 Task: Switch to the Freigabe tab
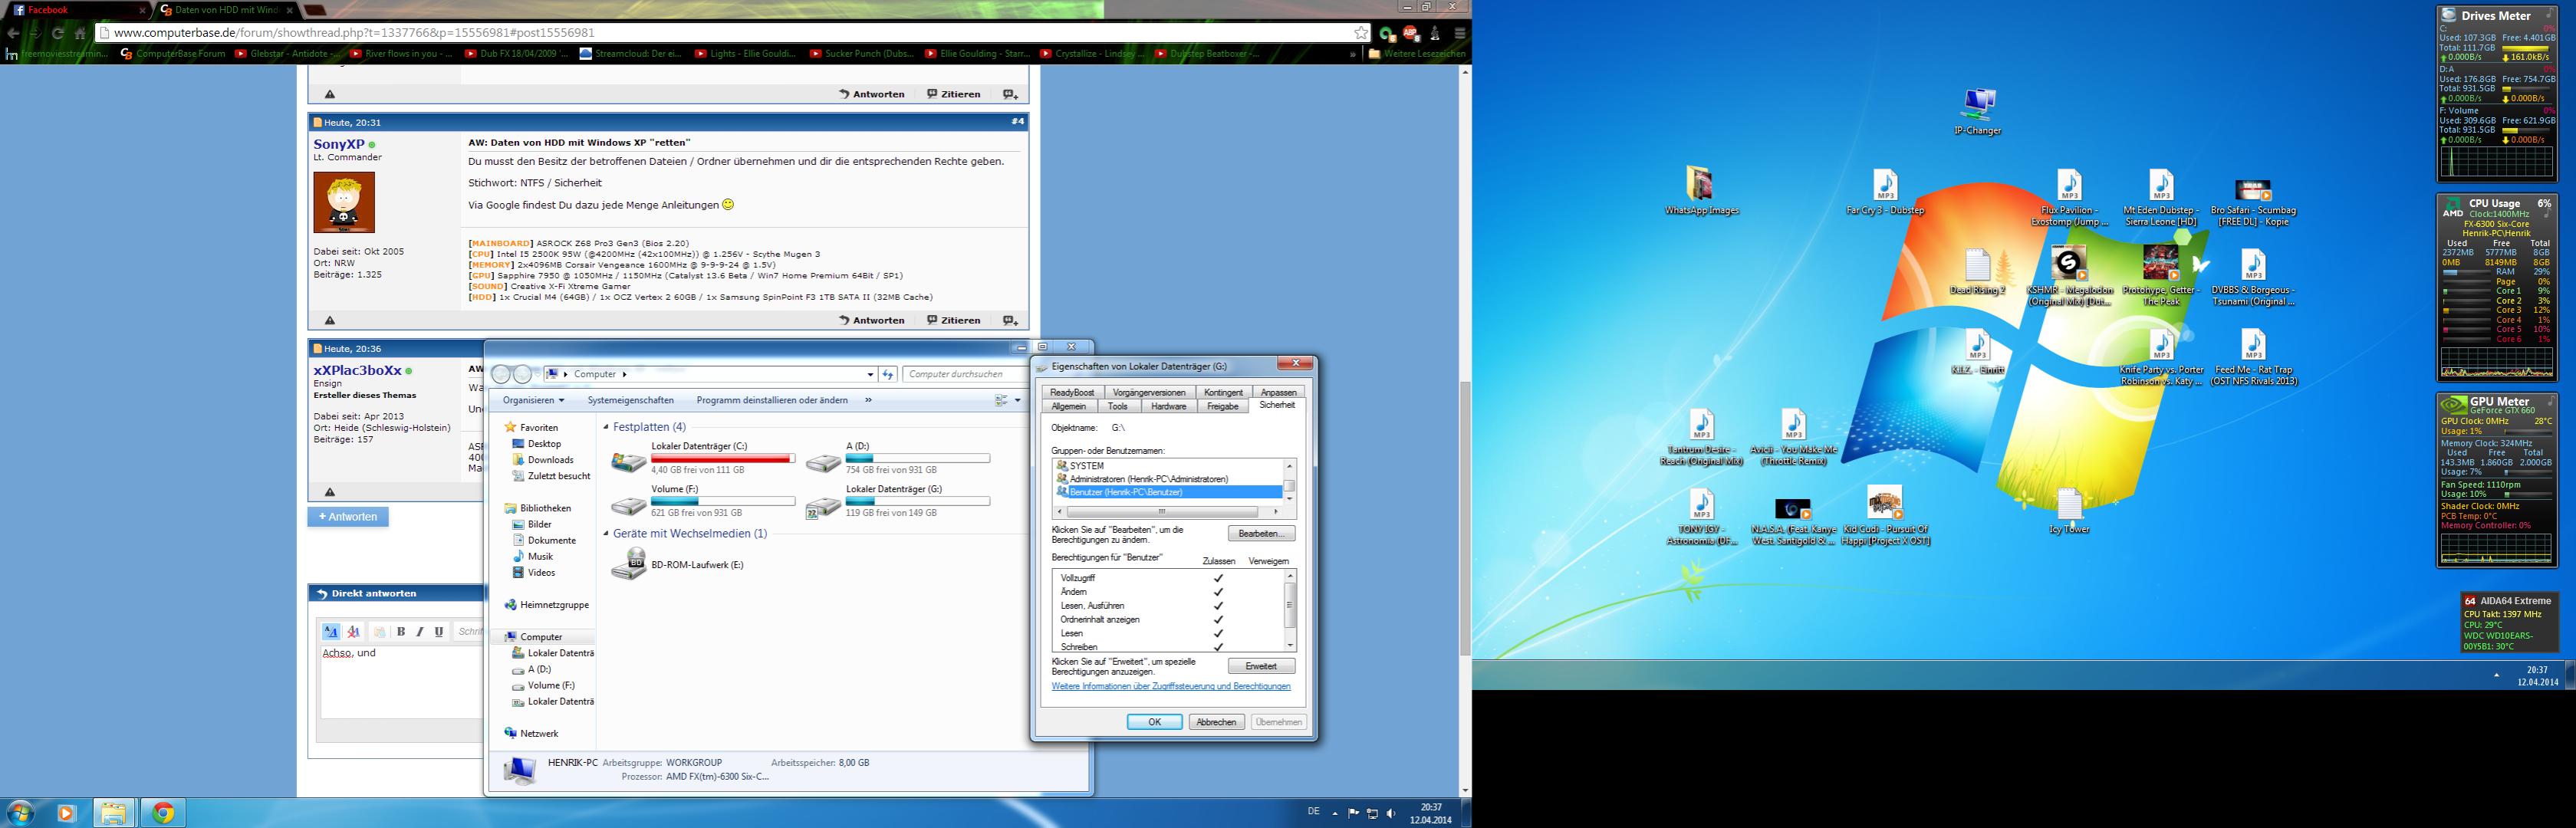(1222, 407)
